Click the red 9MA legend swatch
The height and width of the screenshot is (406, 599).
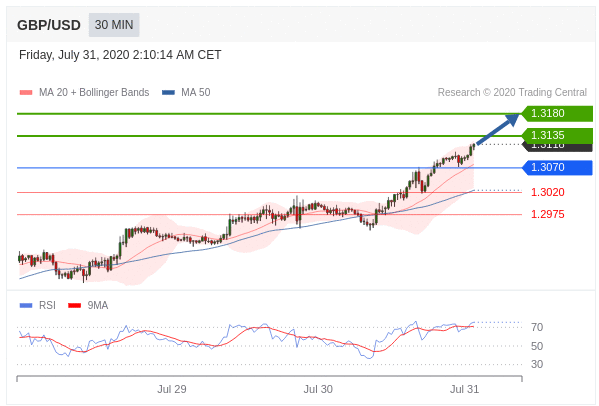click(74, 305)
